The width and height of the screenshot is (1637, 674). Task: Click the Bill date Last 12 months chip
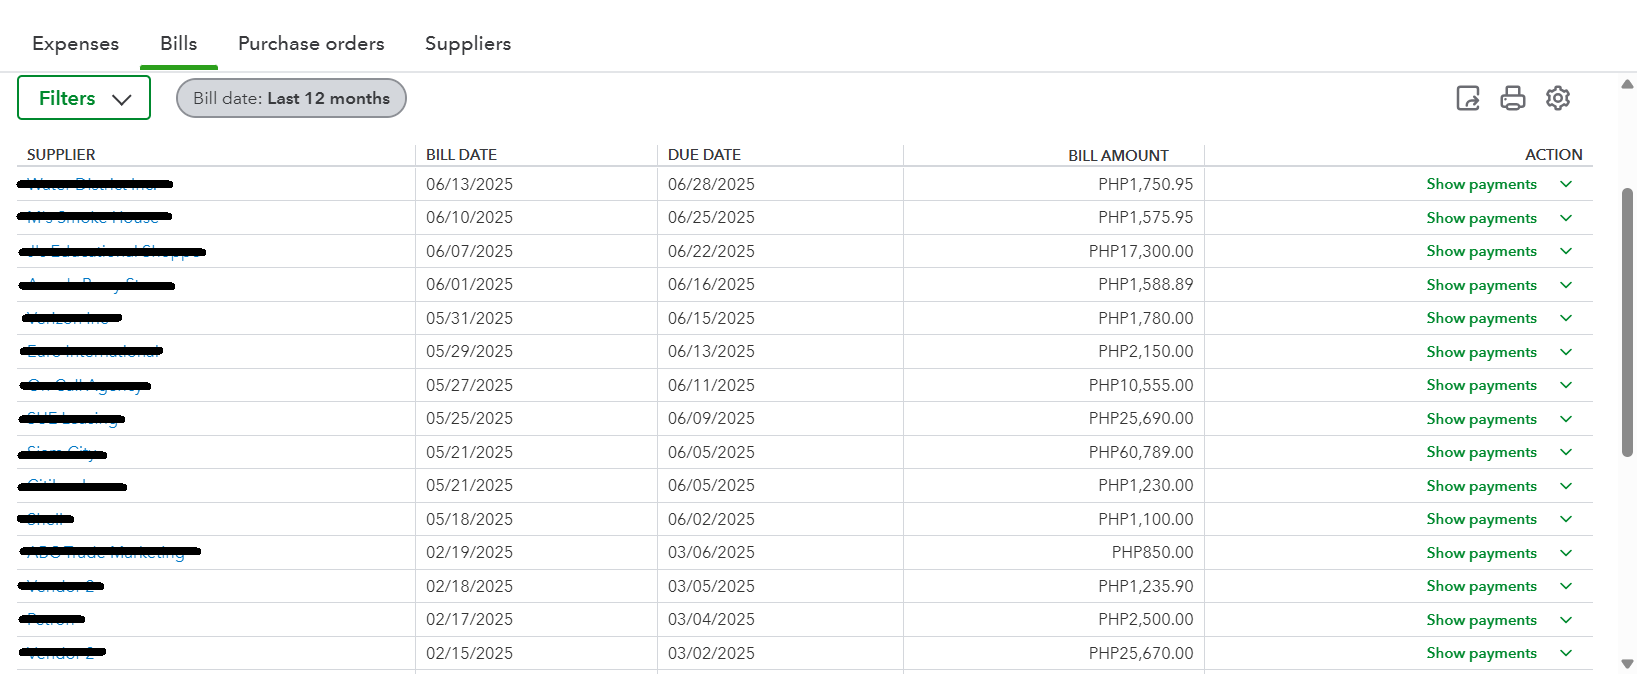pos(291,98)
